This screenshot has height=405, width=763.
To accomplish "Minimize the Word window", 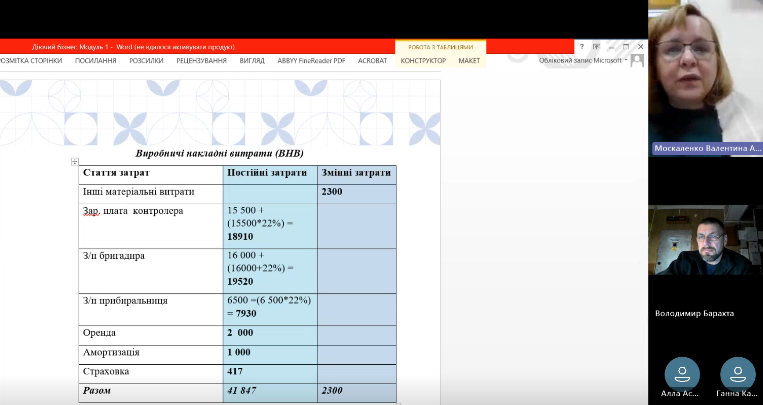I will click(x=612, y=46).
